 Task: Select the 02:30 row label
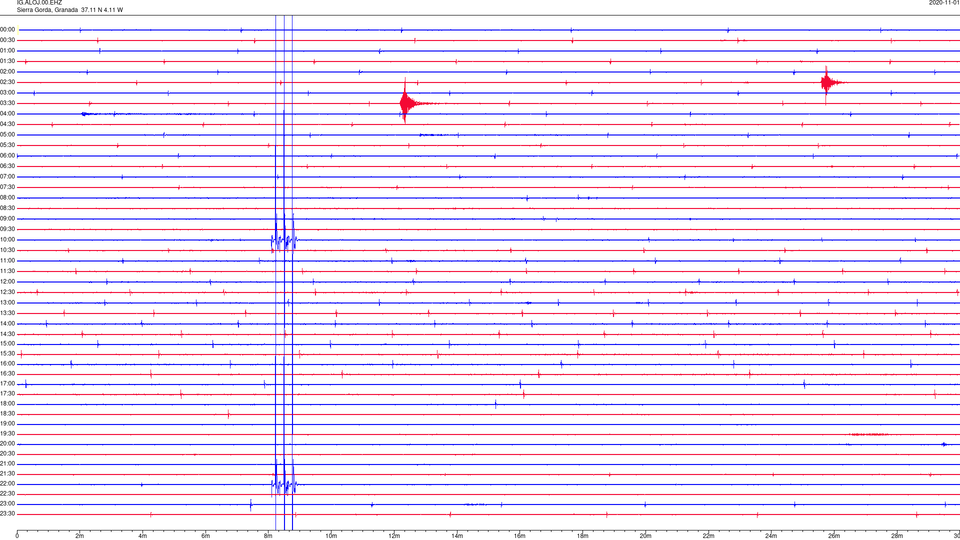click(7, 82)
